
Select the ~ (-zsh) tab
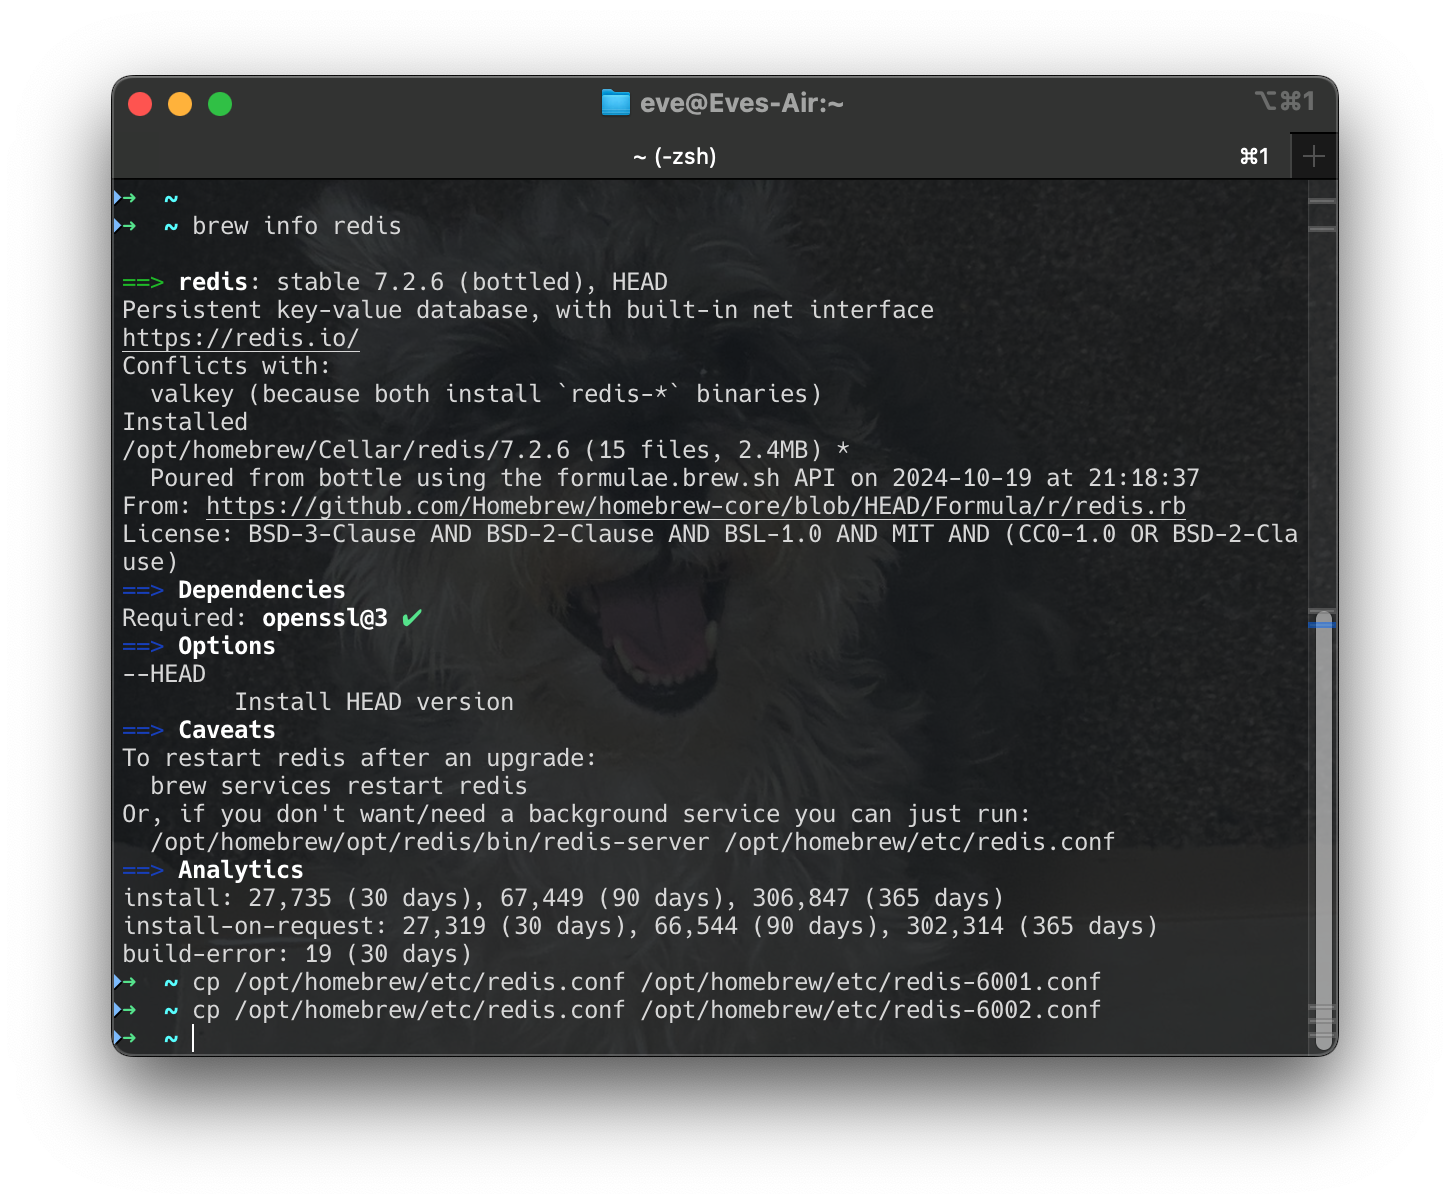pyautogui.click(x=674, y=156)
